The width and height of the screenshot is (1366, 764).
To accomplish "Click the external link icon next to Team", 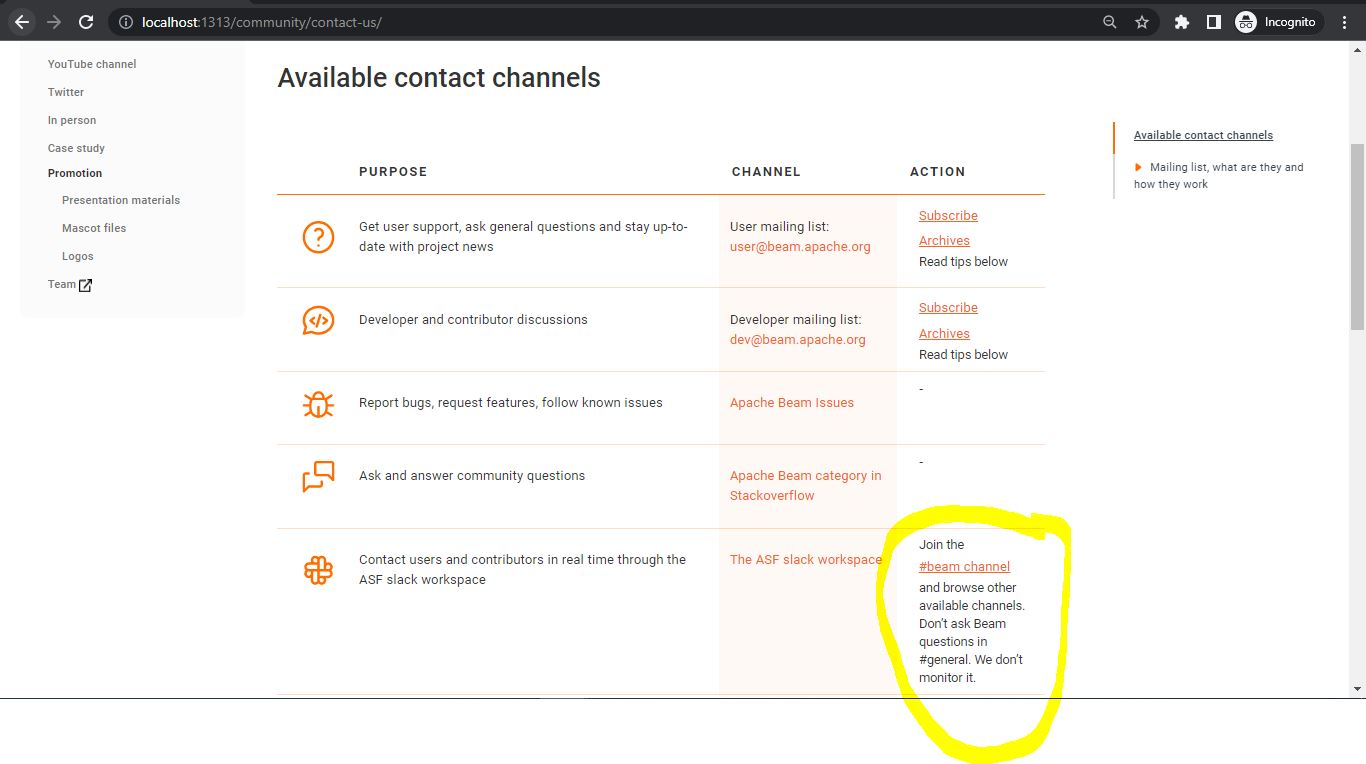I will (85, 285).
